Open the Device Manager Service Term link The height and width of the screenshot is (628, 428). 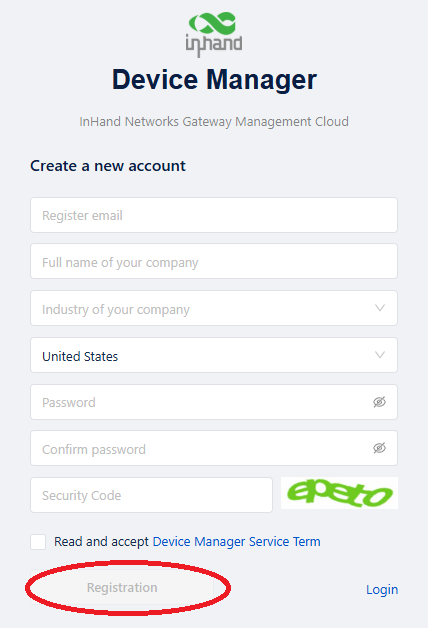pos(237,541)
